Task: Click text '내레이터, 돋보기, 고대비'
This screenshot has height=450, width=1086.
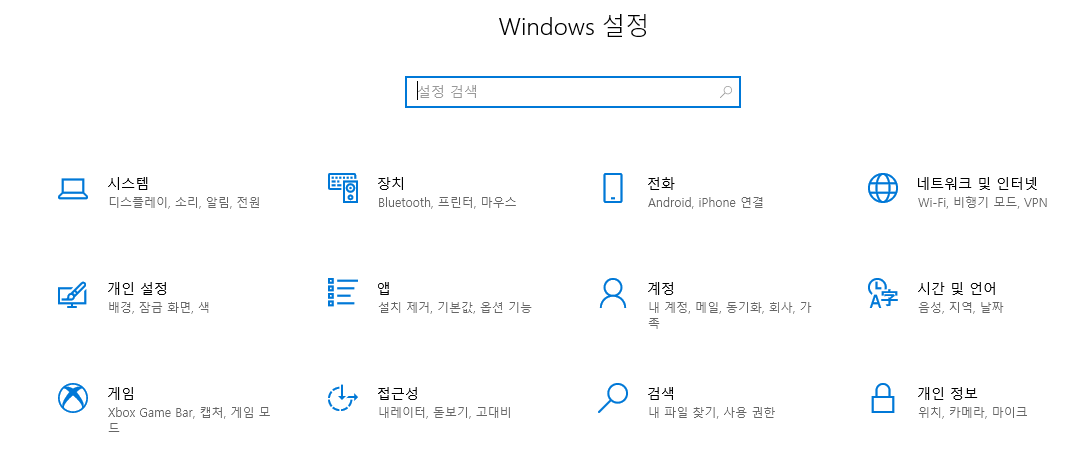Action: pos(445,413)
